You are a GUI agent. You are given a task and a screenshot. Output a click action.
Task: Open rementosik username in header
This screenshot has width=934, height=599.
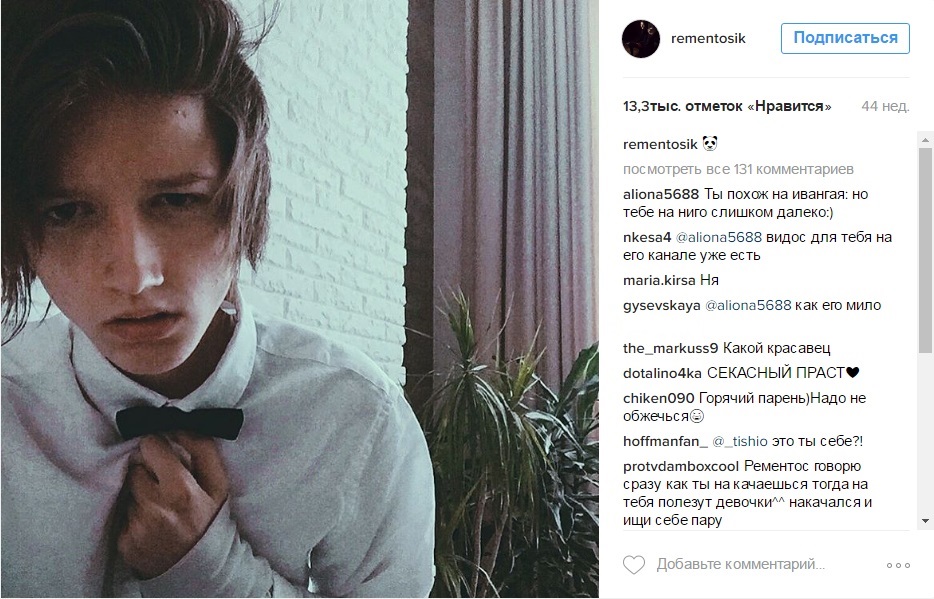click(x=708, y=39)
